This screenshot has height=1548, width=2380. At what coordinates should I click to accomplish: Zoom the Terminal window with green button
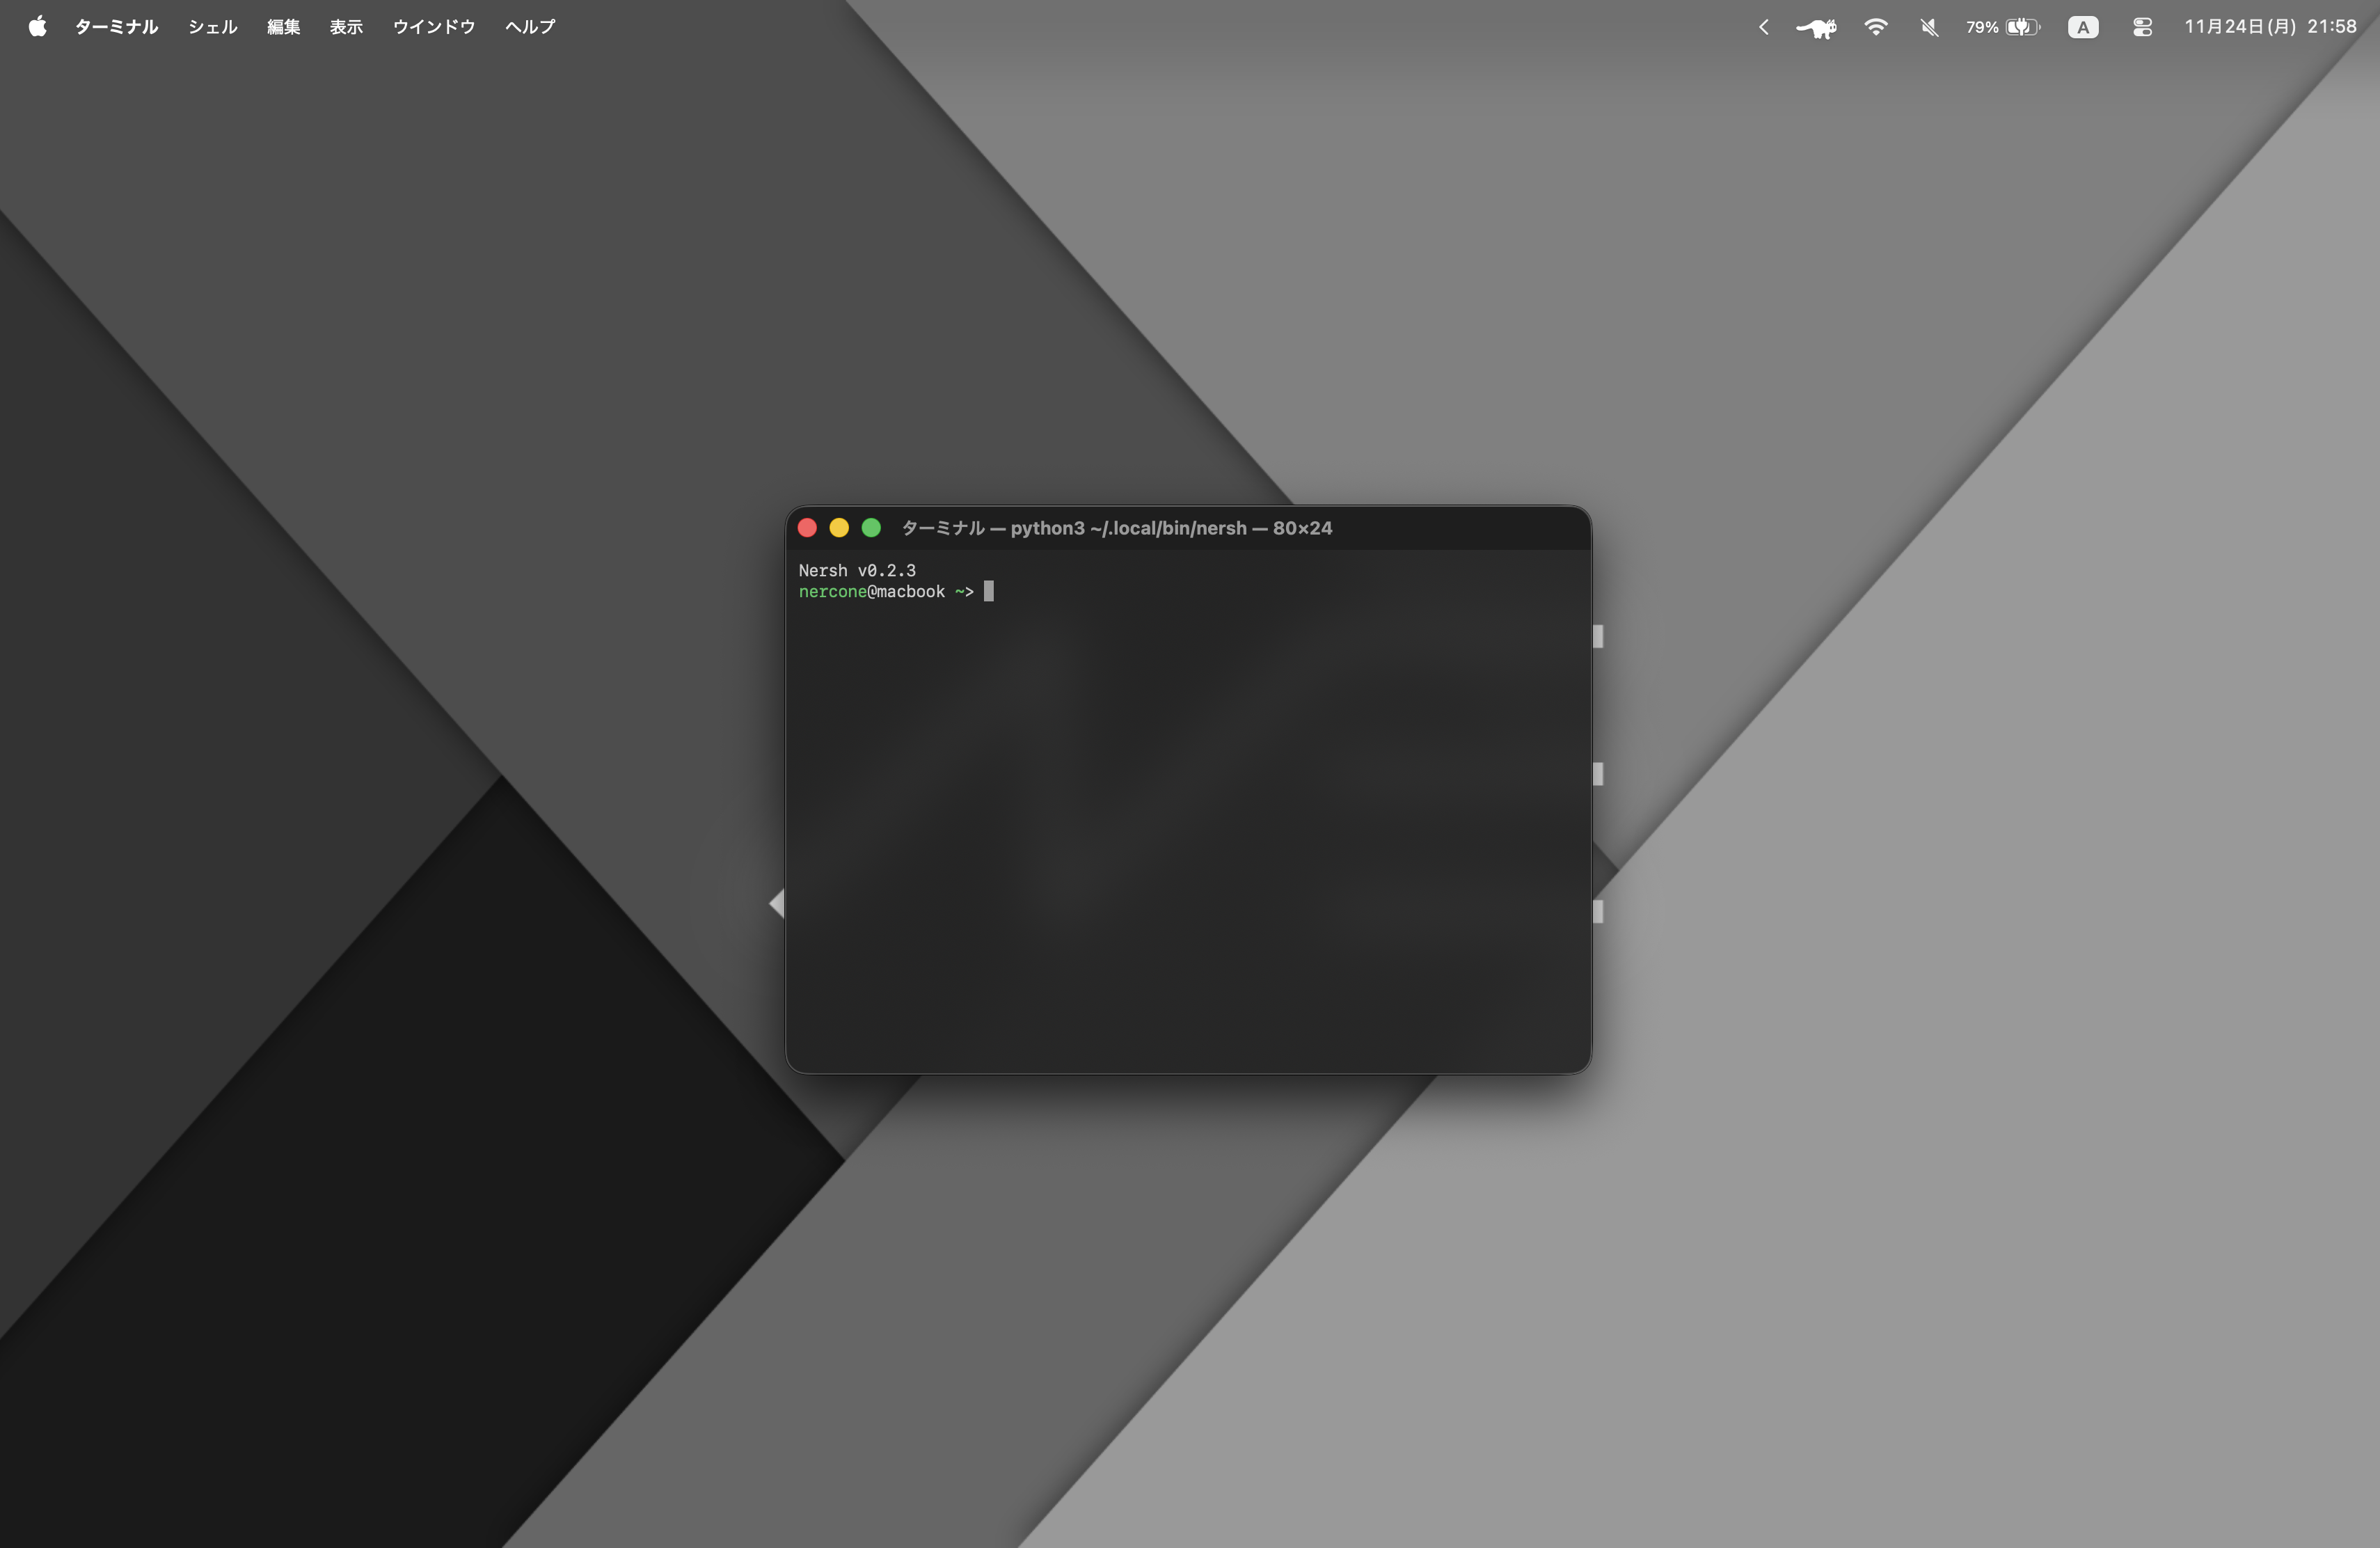coord(871,527)
